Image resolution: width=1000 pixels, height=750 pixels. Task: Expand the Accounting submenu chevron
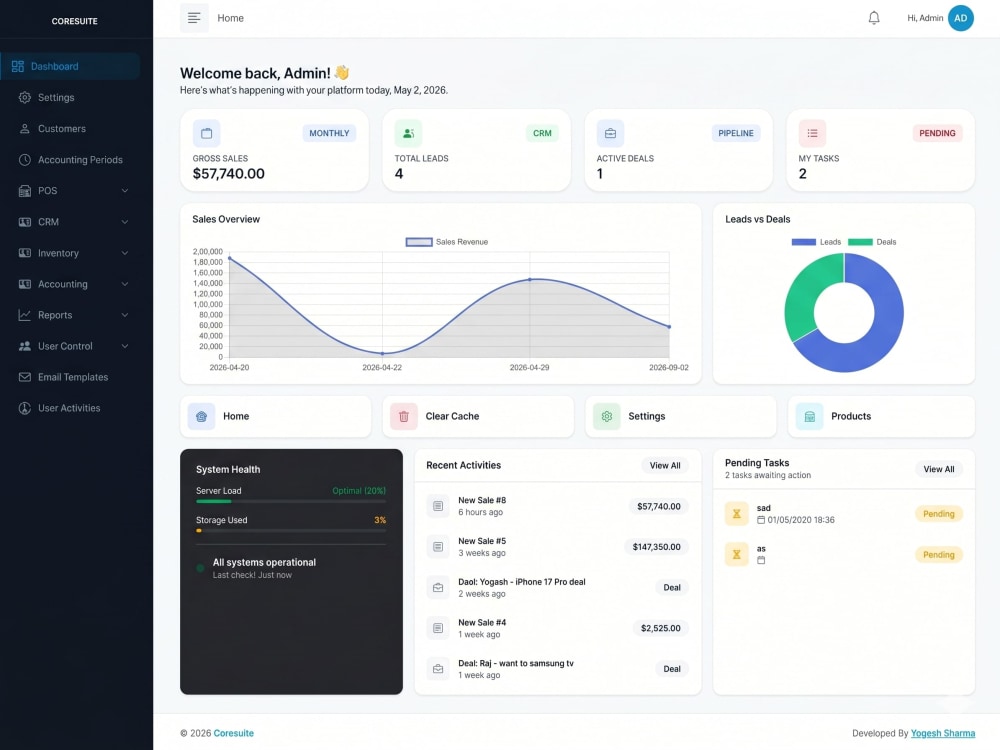pos(125,284)
